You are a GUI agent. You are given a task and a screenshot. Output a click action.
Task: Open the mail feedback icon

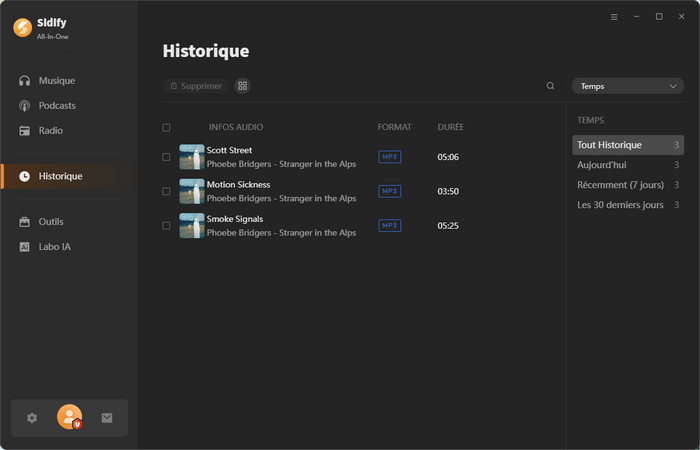tap(107, 418)
